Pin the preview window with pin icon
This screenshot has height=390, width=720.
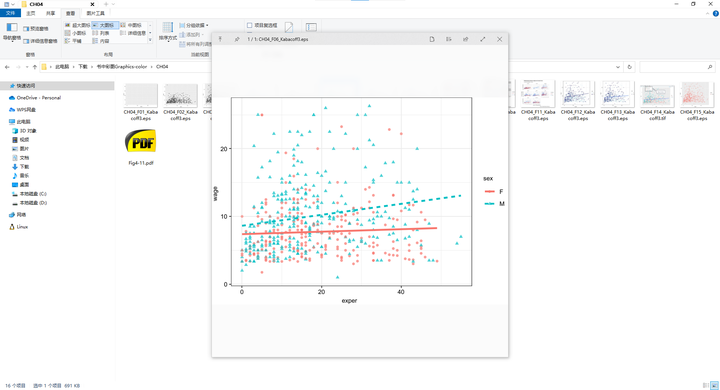point(237,39)
